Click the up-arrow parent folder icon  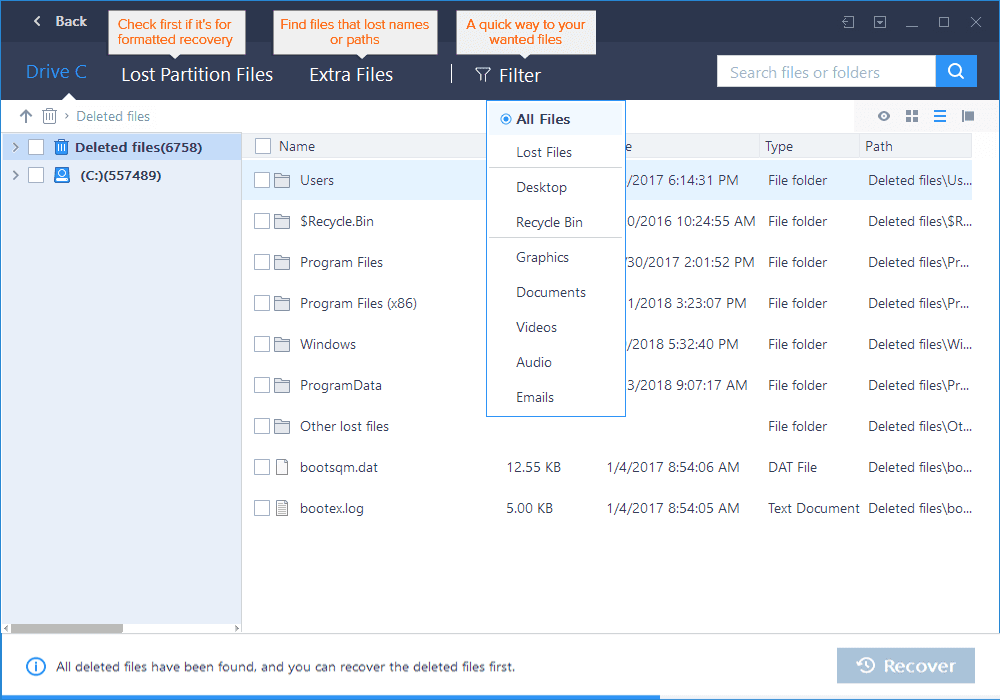[26, 117]
